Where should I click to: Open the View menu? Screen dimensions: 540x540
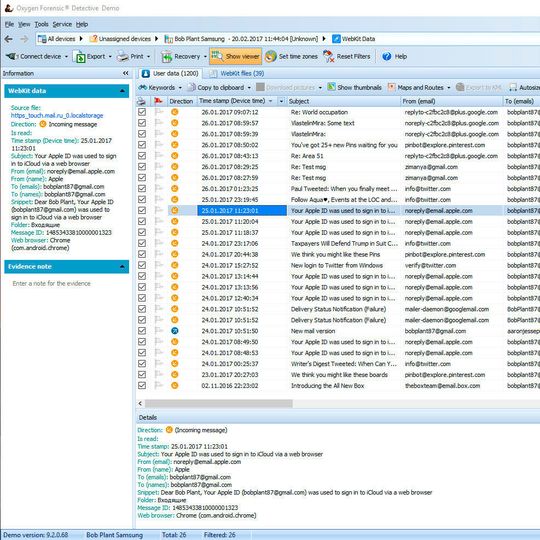point(24,24)
